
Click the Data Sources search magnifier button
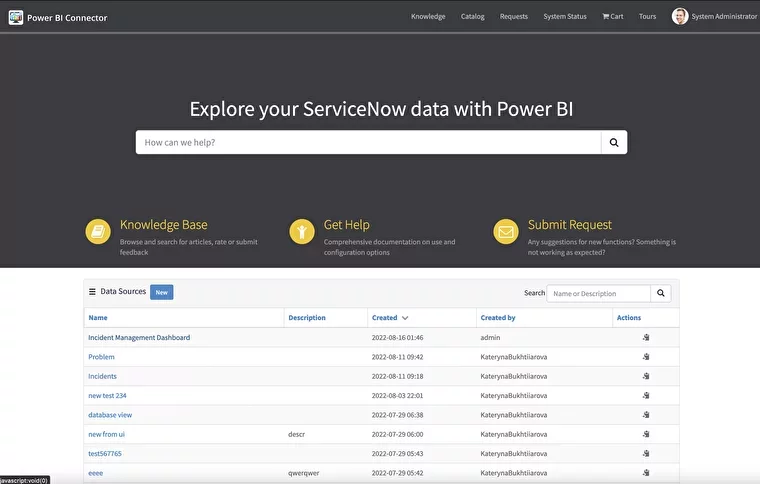pyautogui.click(x=660, y=293)
